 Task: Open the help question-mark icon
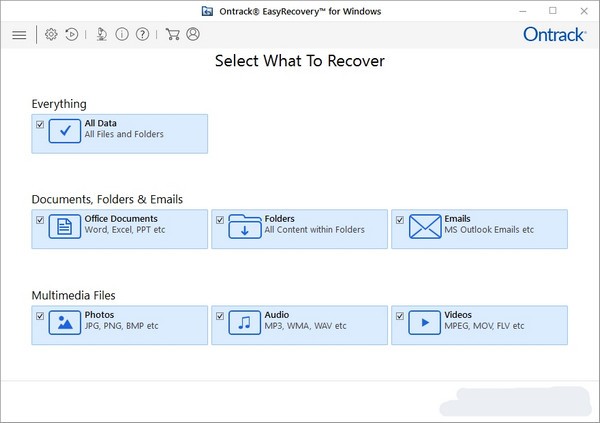(x=142, y=34)
